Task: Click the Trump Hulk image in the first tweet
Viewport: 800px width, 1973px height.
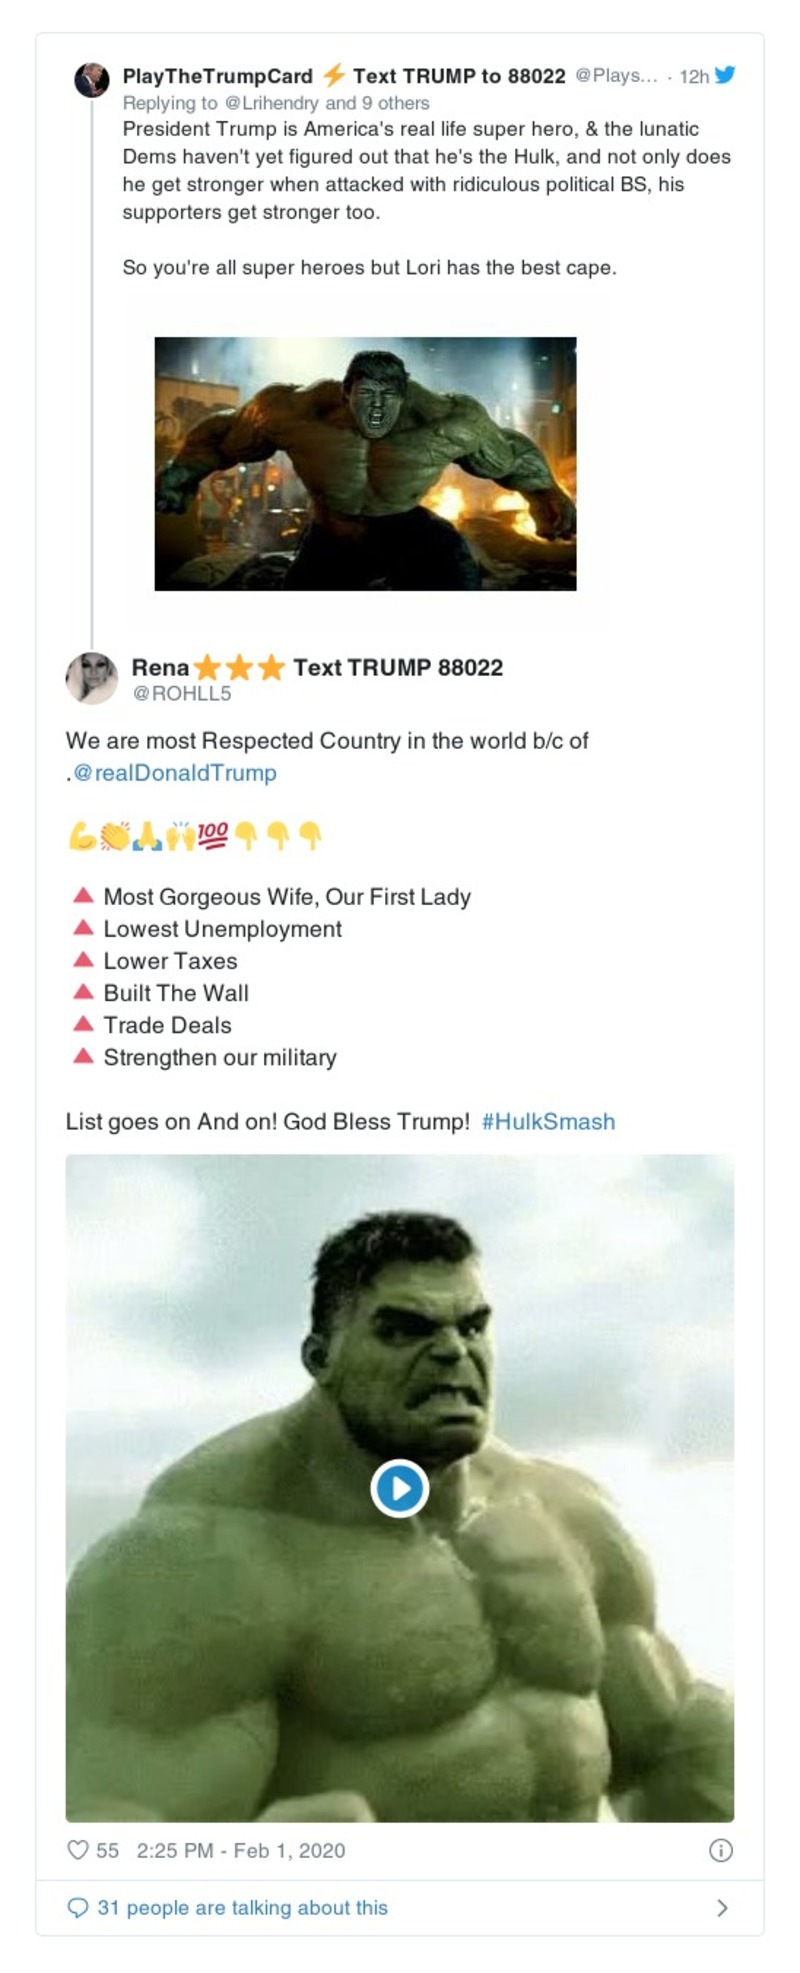Action: pos(367,463)
